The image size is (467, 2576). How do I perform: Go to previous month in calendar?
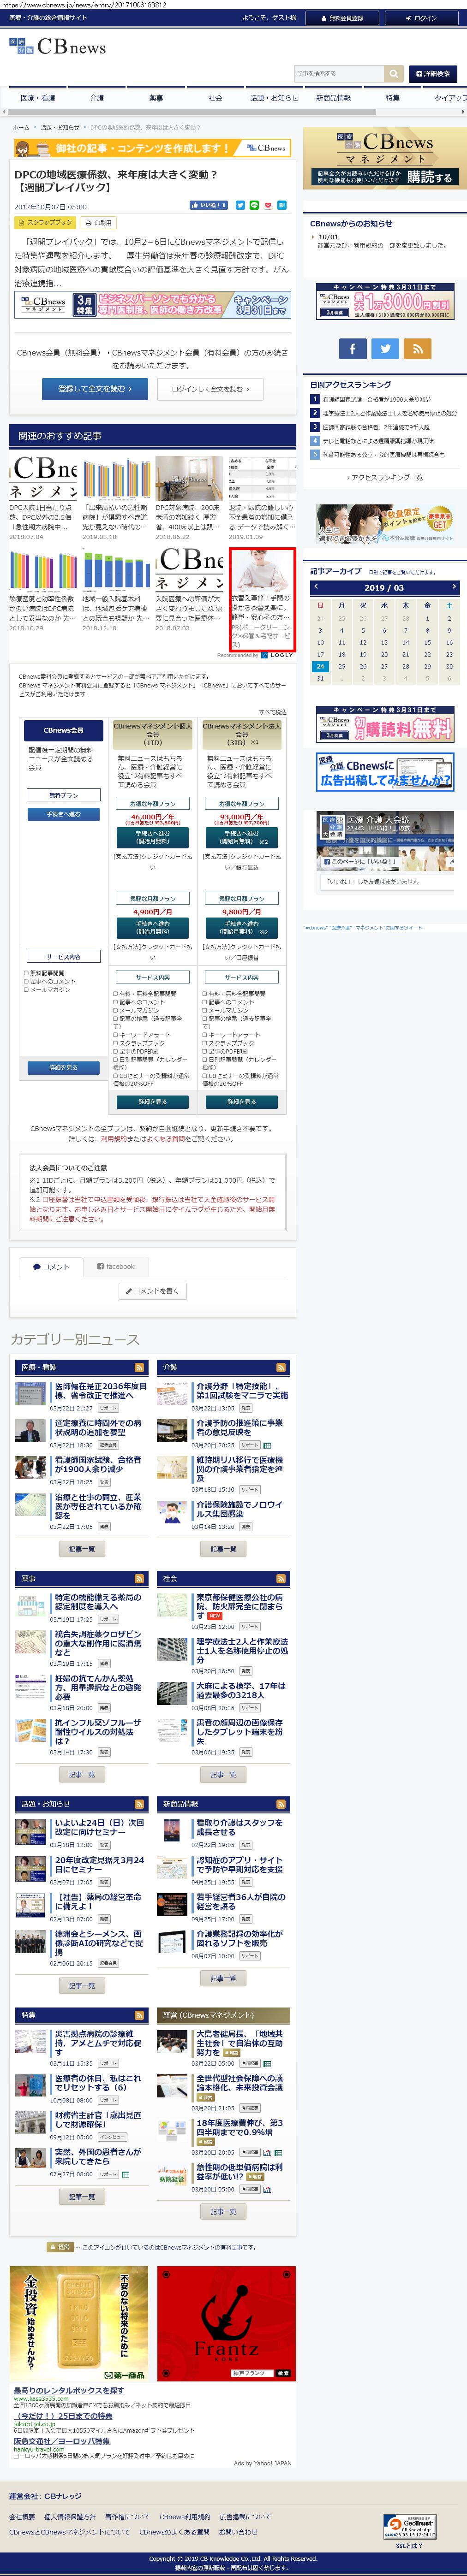(317, 587)
